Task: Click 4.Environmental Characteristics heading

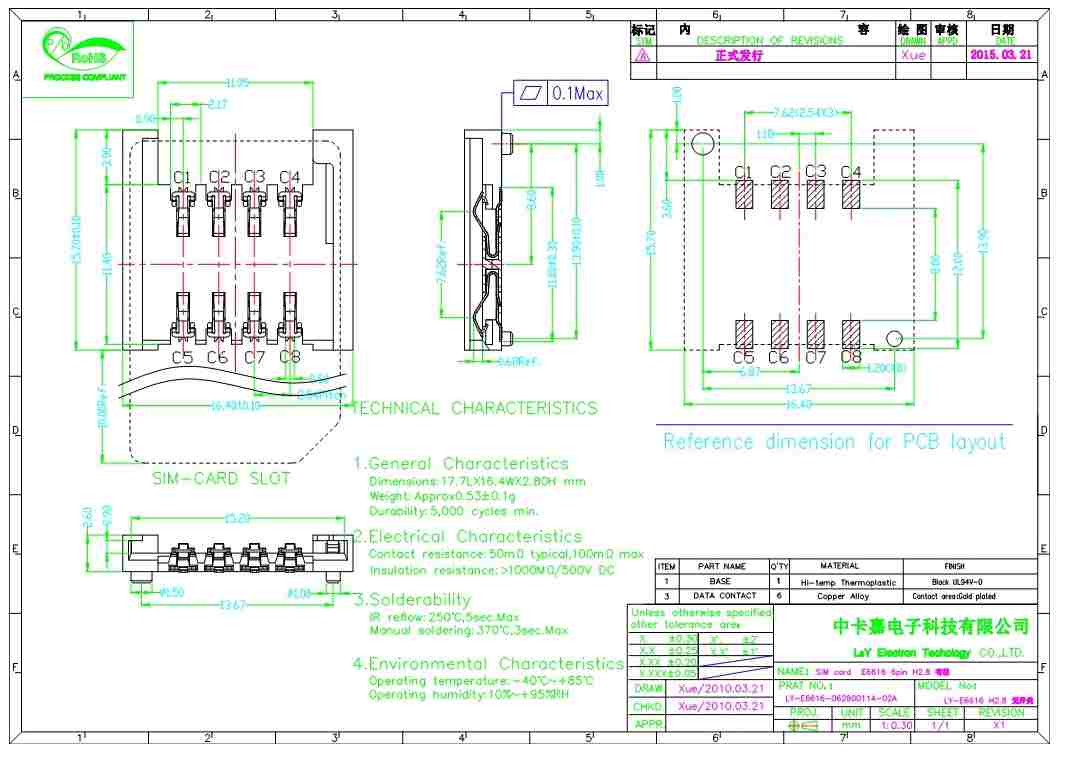Action: click(488, 664)
